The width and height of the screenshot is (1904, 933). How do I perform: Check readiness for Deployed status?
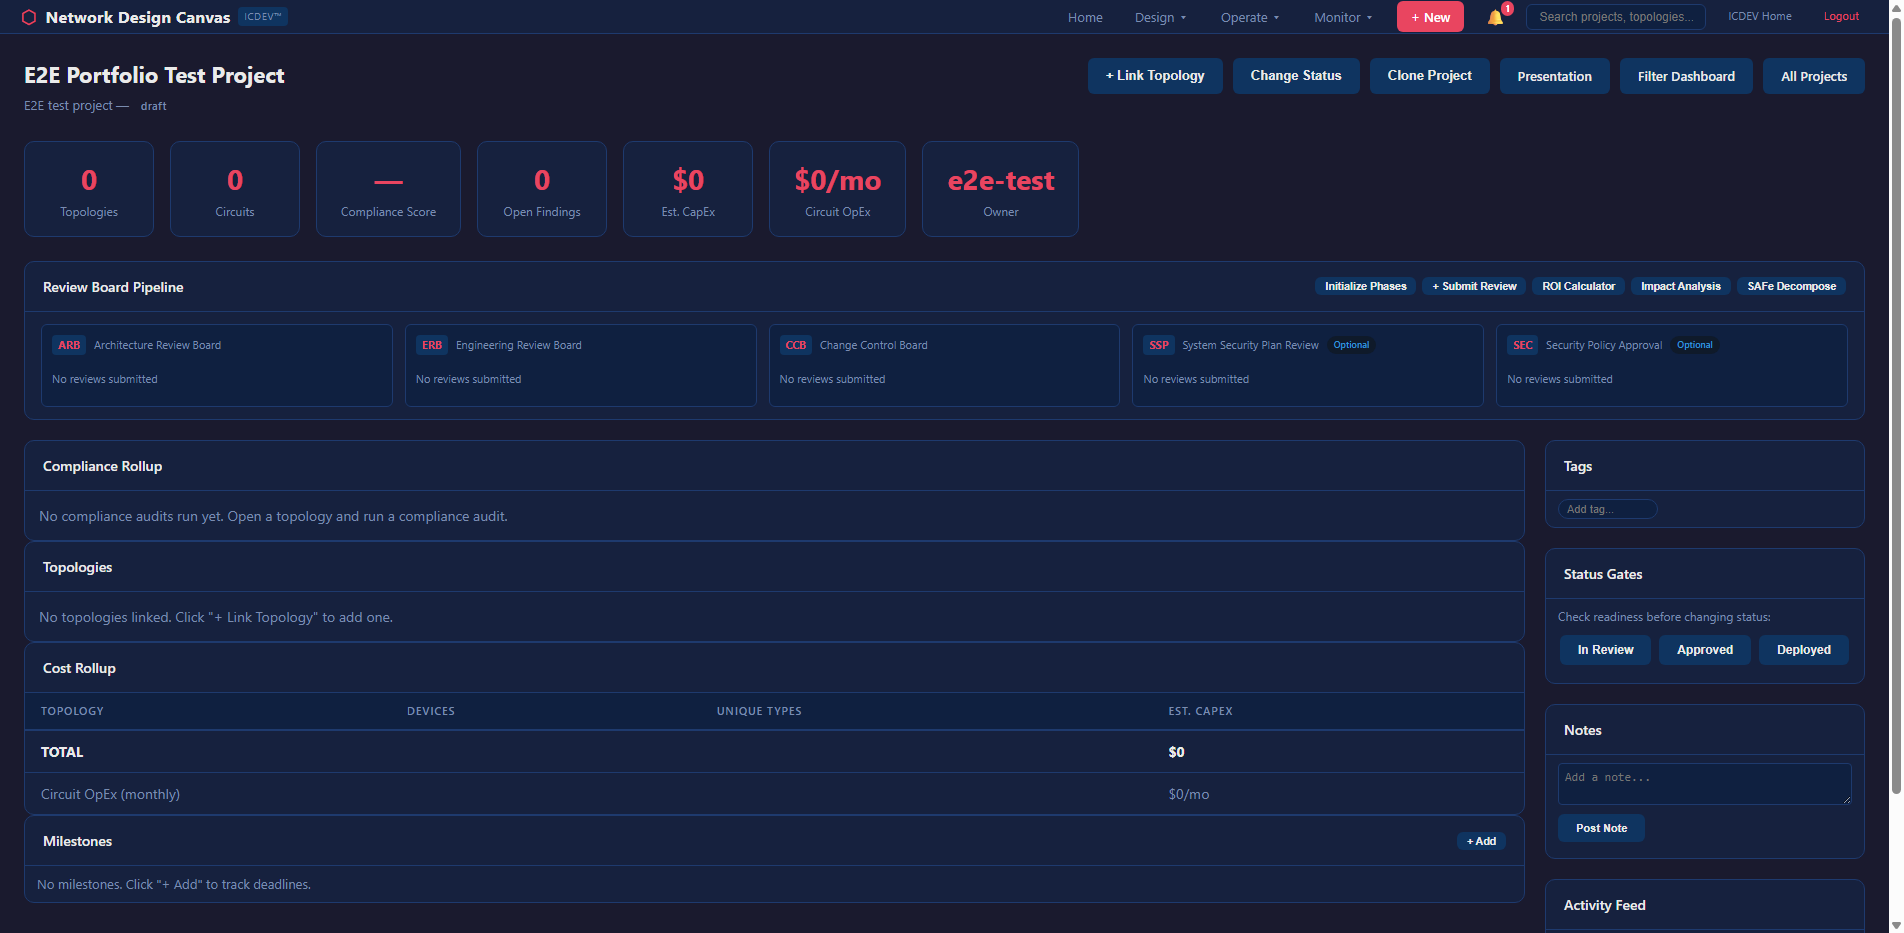click(1803, 650)
